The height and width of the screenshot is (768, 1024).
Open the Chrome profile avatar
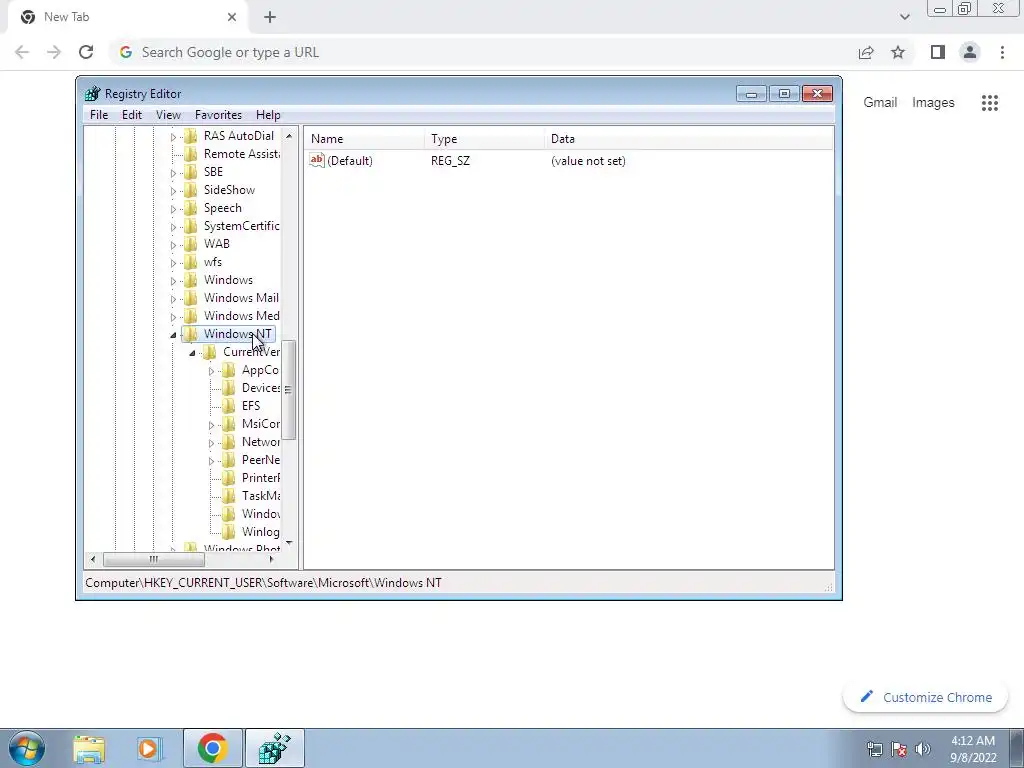pos(970,52)
